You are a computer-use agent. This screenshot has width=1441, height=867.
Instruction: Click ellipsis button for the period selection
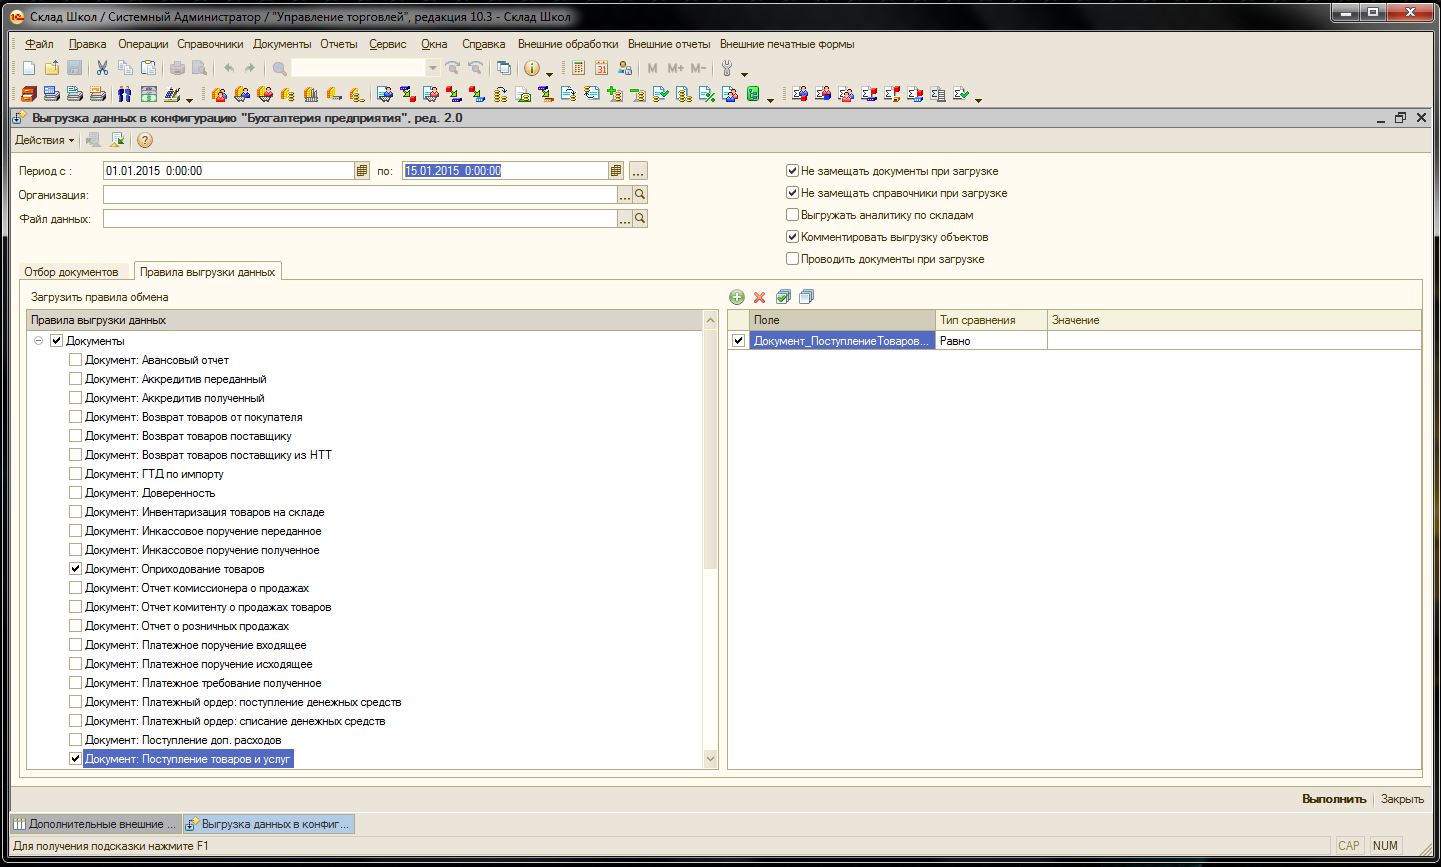point(638,171)
